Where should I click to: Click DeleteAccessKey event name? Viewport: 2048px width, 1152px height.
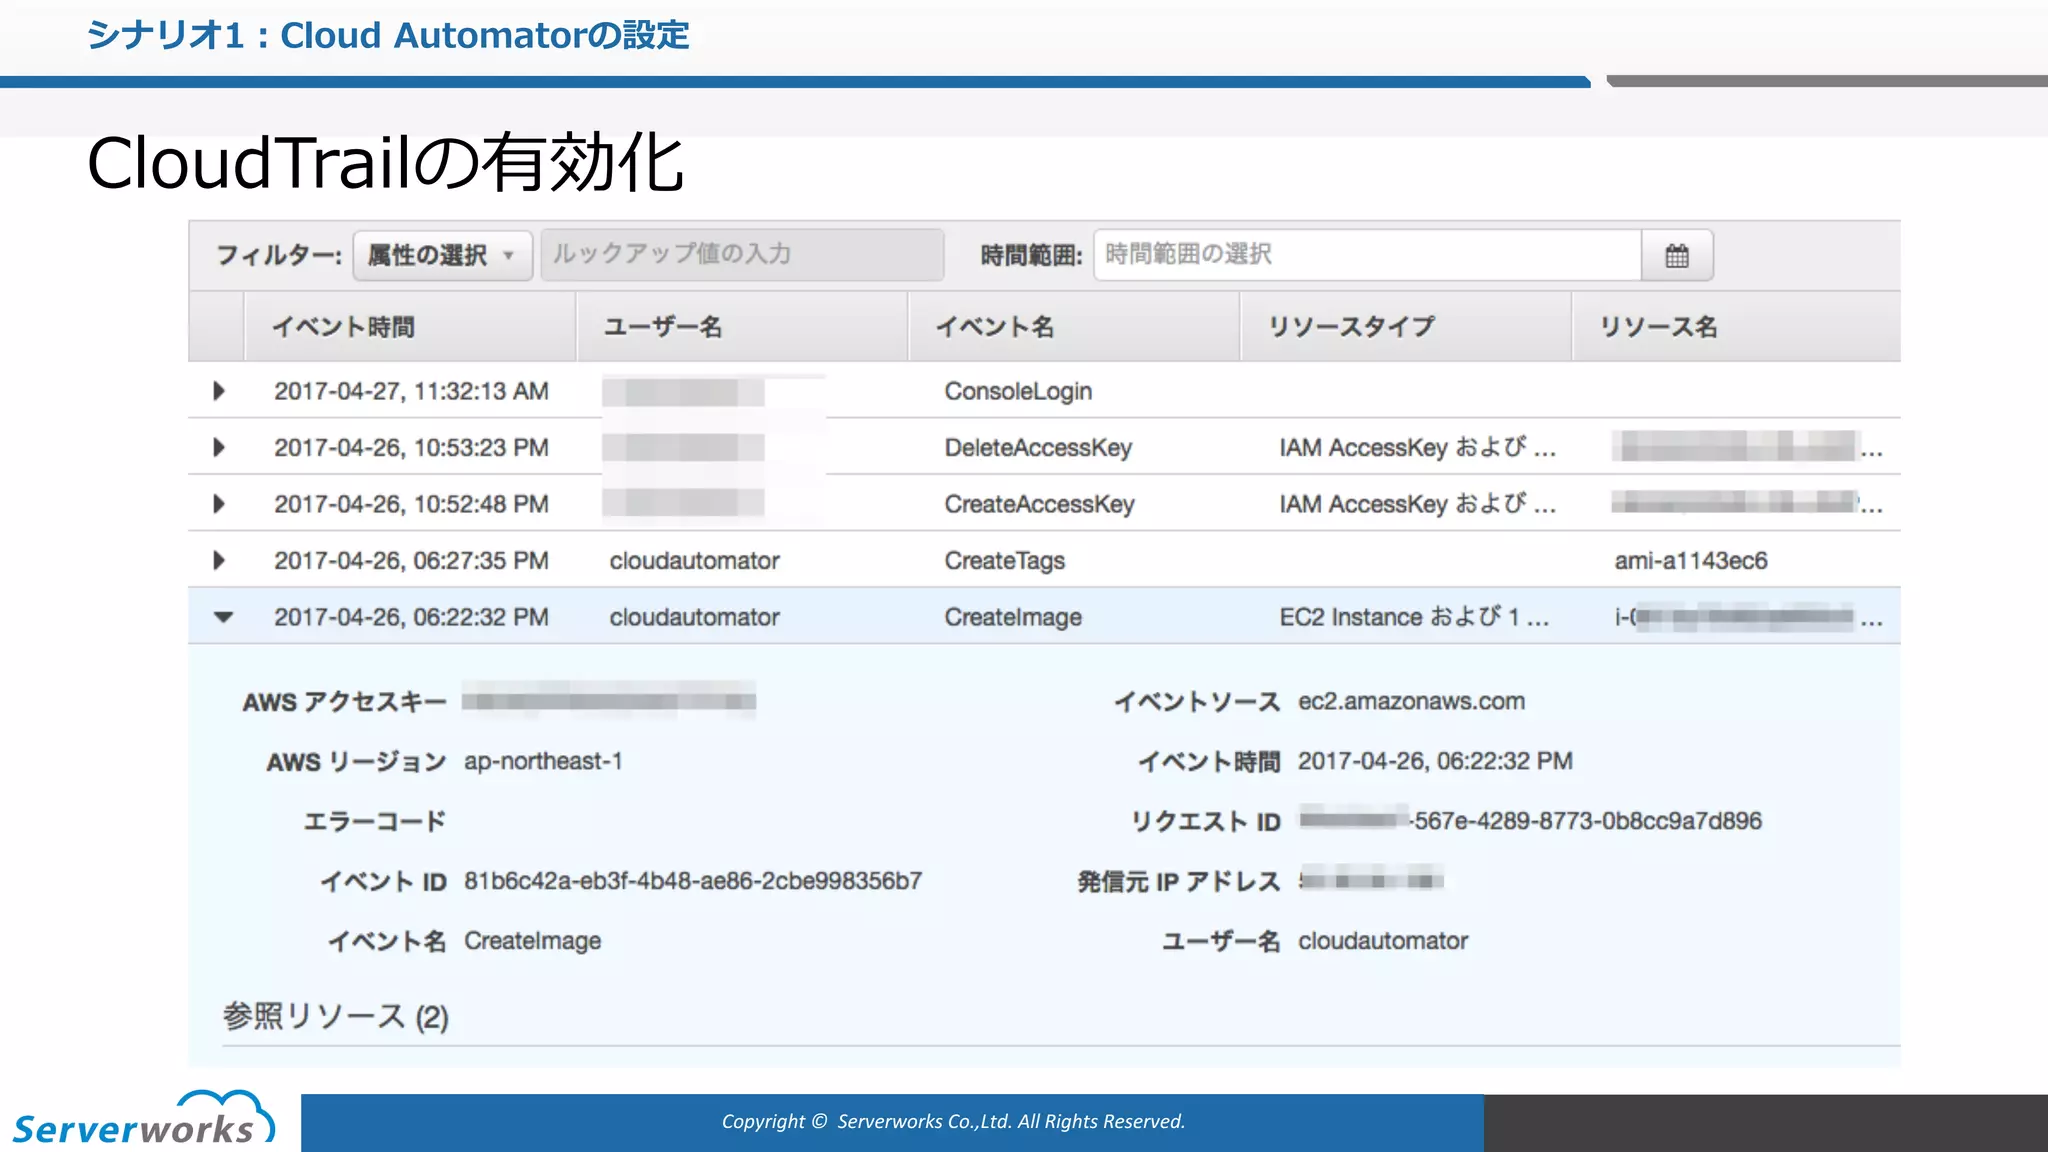click(1038, 447)
